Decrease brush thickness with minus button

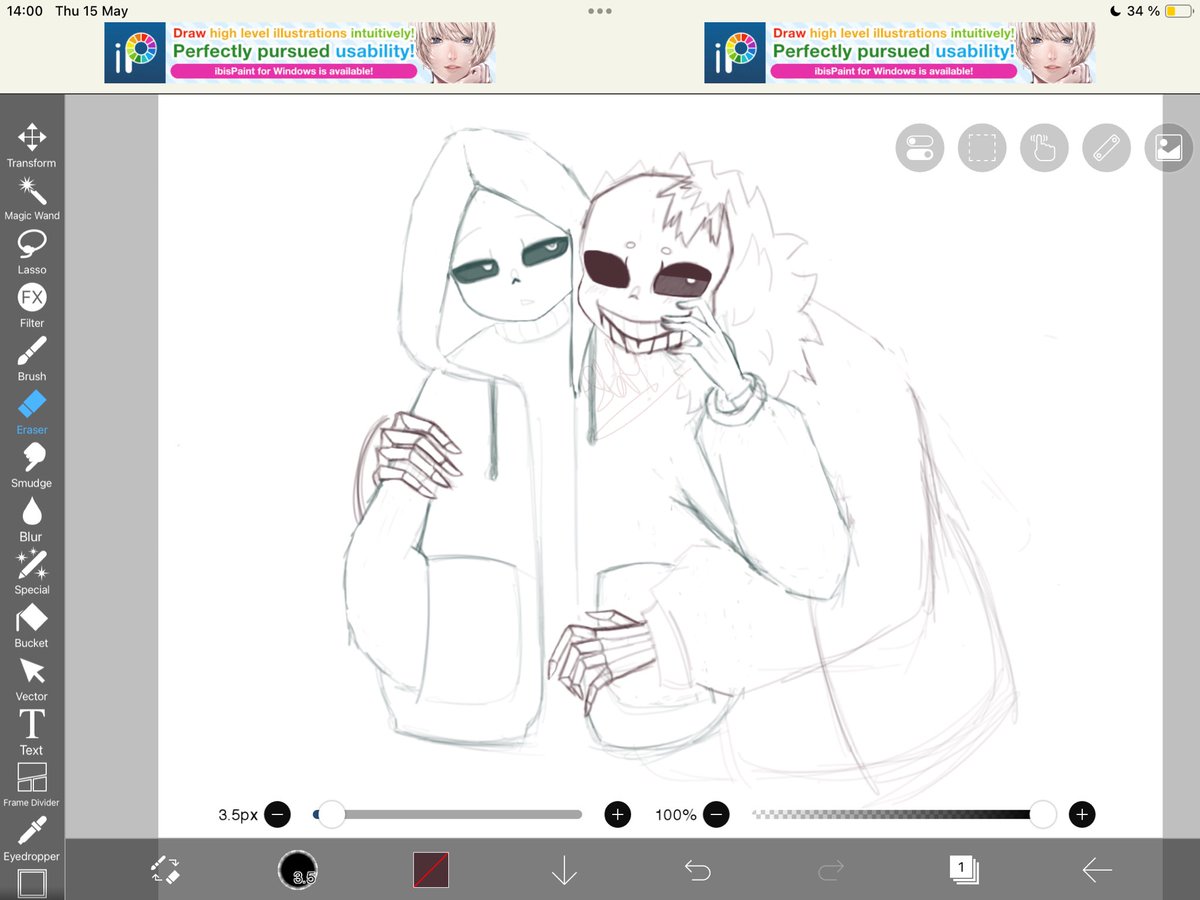coord(279,815)
